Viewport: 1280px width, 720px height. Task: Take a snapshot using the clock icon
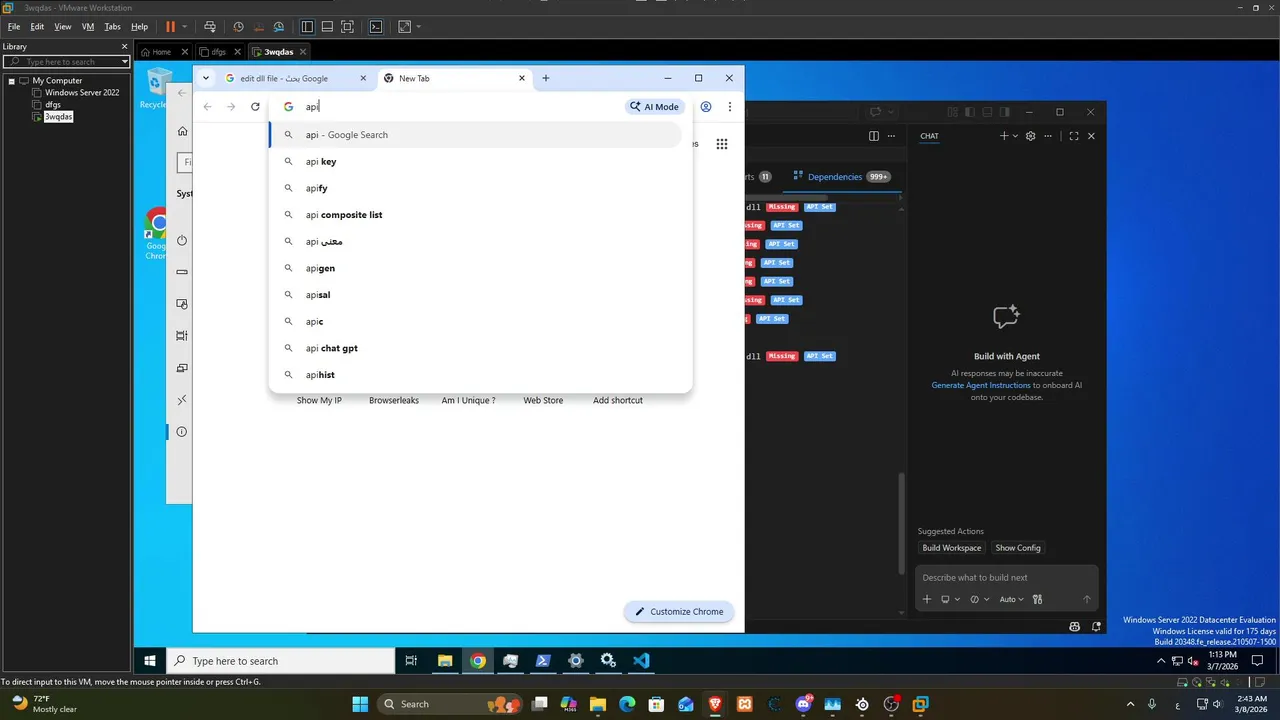(x=238, y=27)
